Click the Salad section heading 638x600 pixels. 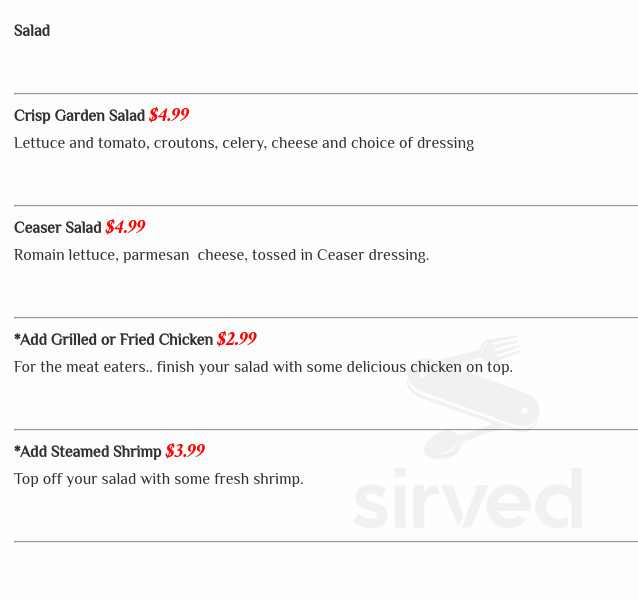32,31
